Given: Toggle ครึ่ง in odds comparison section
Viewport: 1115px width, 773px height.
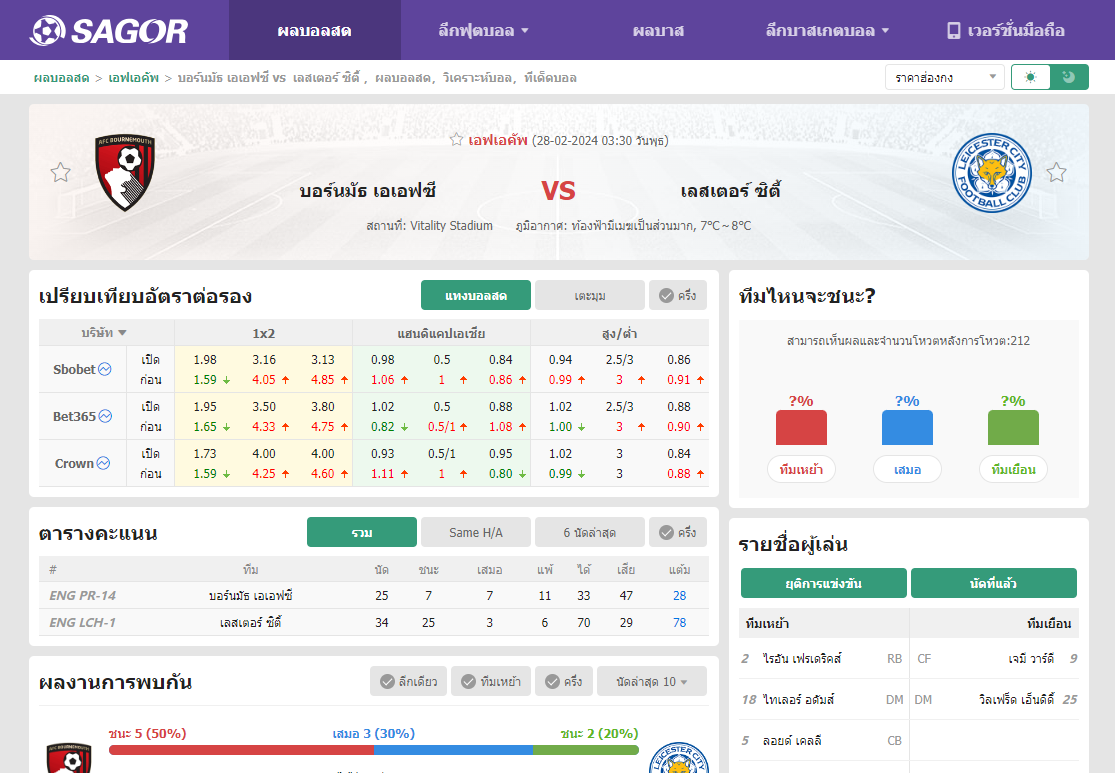Looking at the screenshot, I should click(x=678, y=295).
